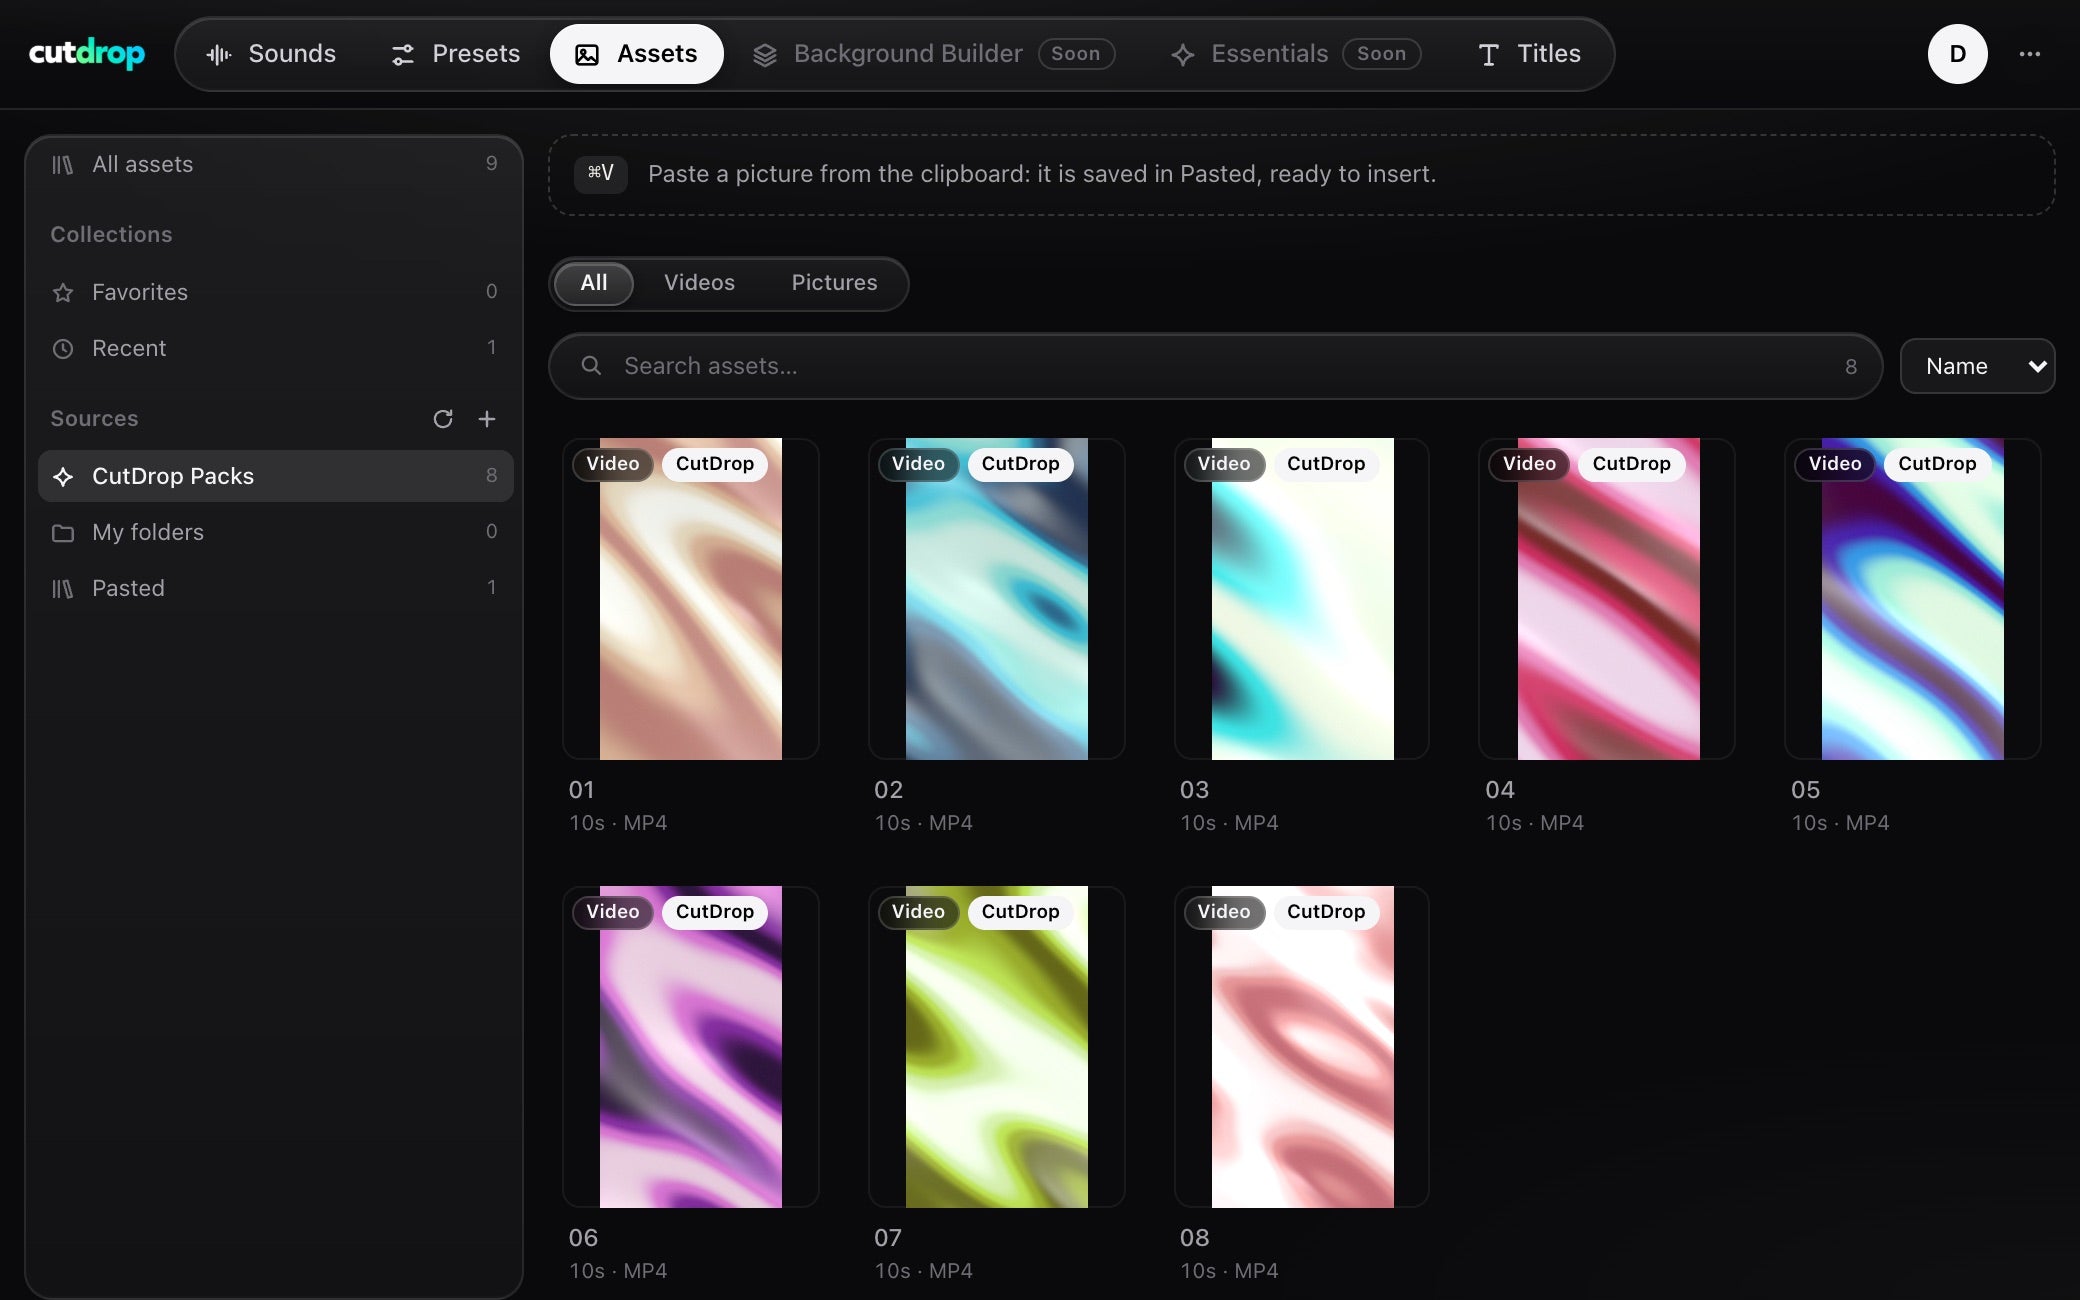Click Background Builder layers icon
The height and width of the screenshot is (1300, 2080).
pos(765,55)
